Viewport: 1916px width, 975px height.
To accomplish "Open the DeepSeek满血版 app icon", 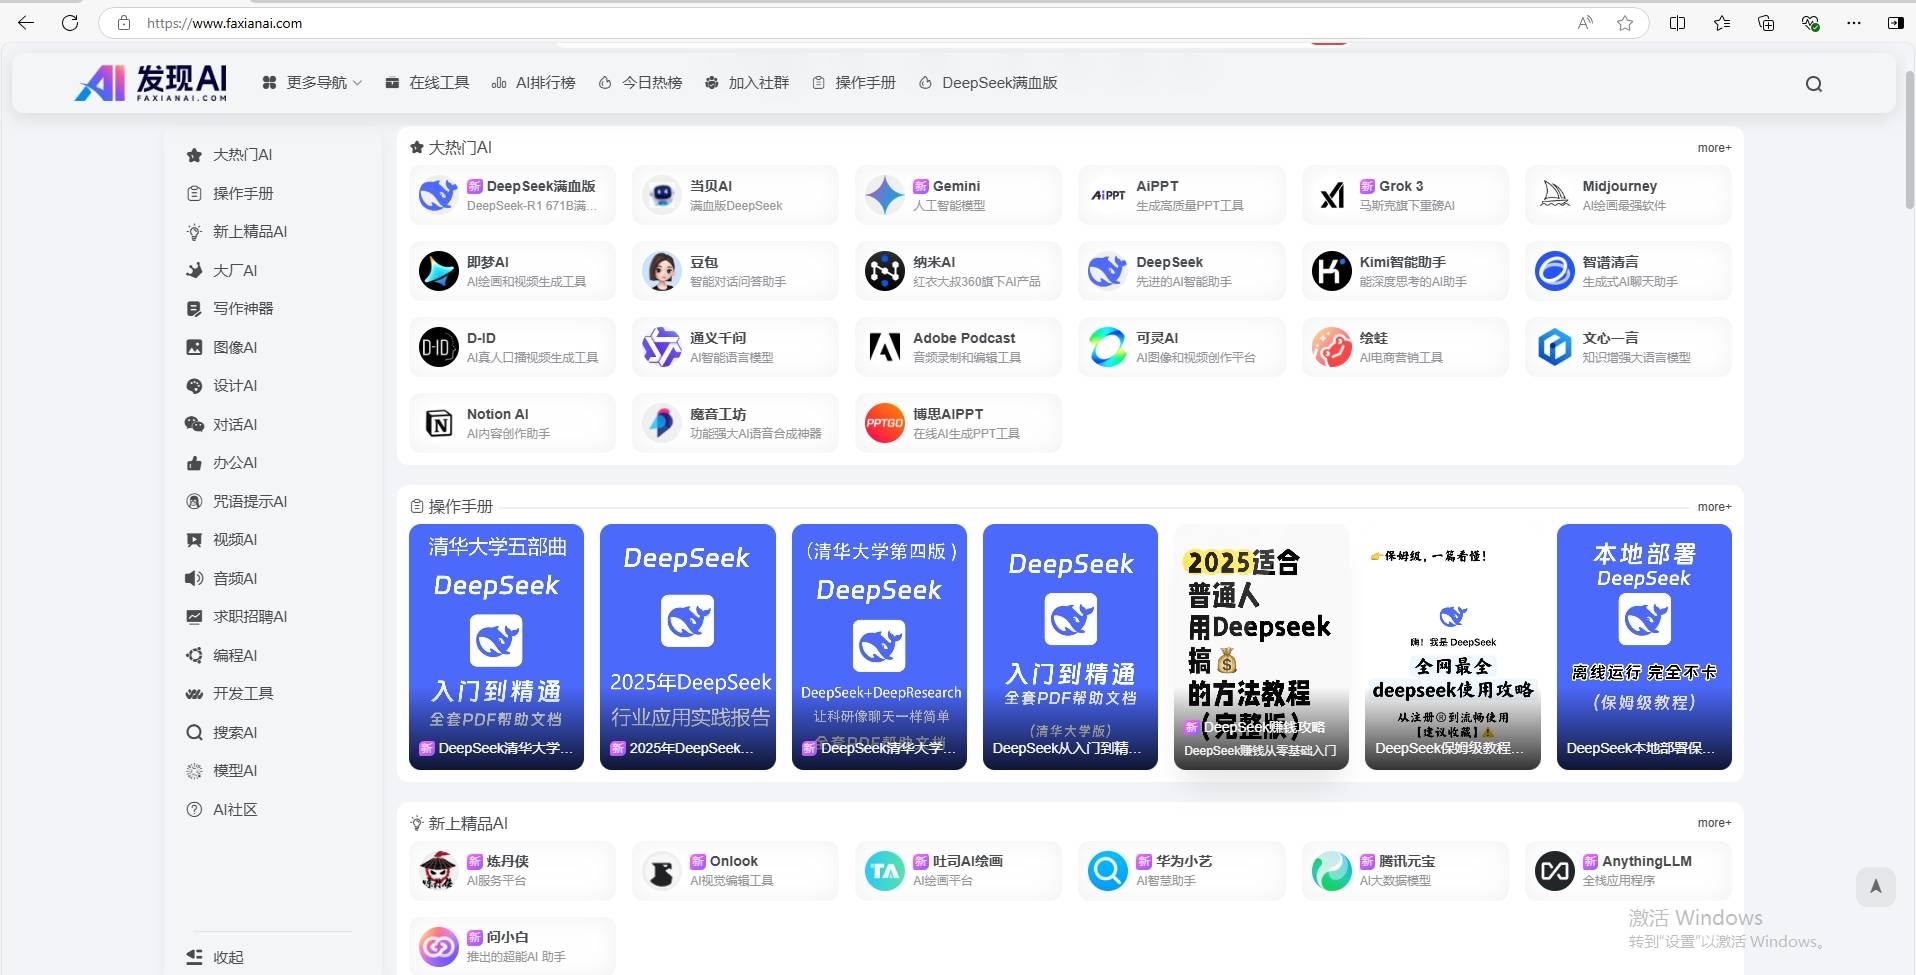I will pyautogui.click(x=438, y=195).
